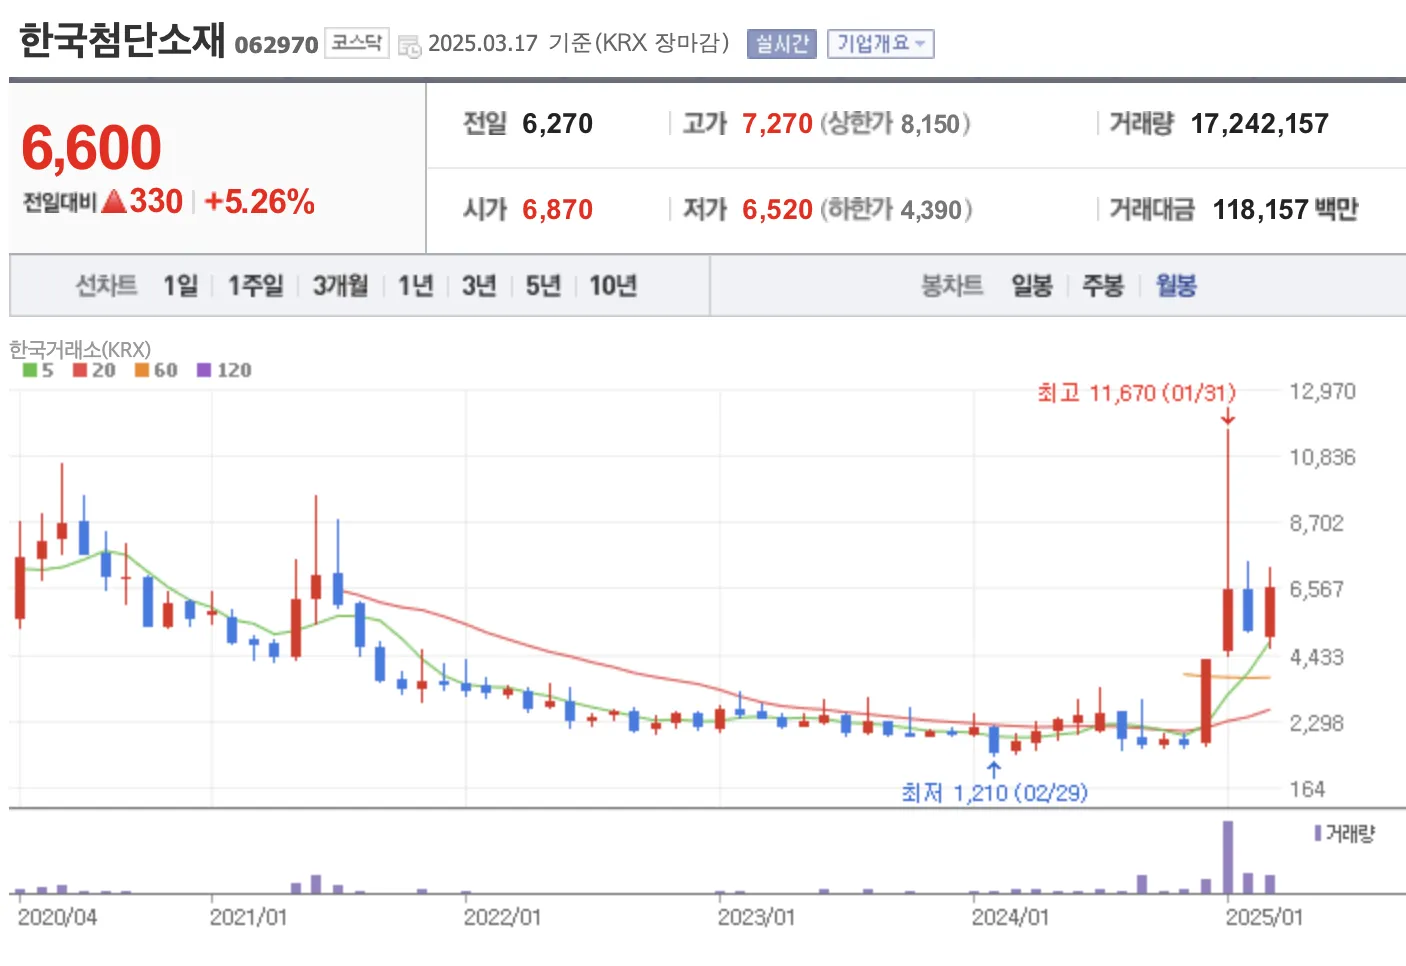Click the tallest volume bar at 2025/01

1227,857
